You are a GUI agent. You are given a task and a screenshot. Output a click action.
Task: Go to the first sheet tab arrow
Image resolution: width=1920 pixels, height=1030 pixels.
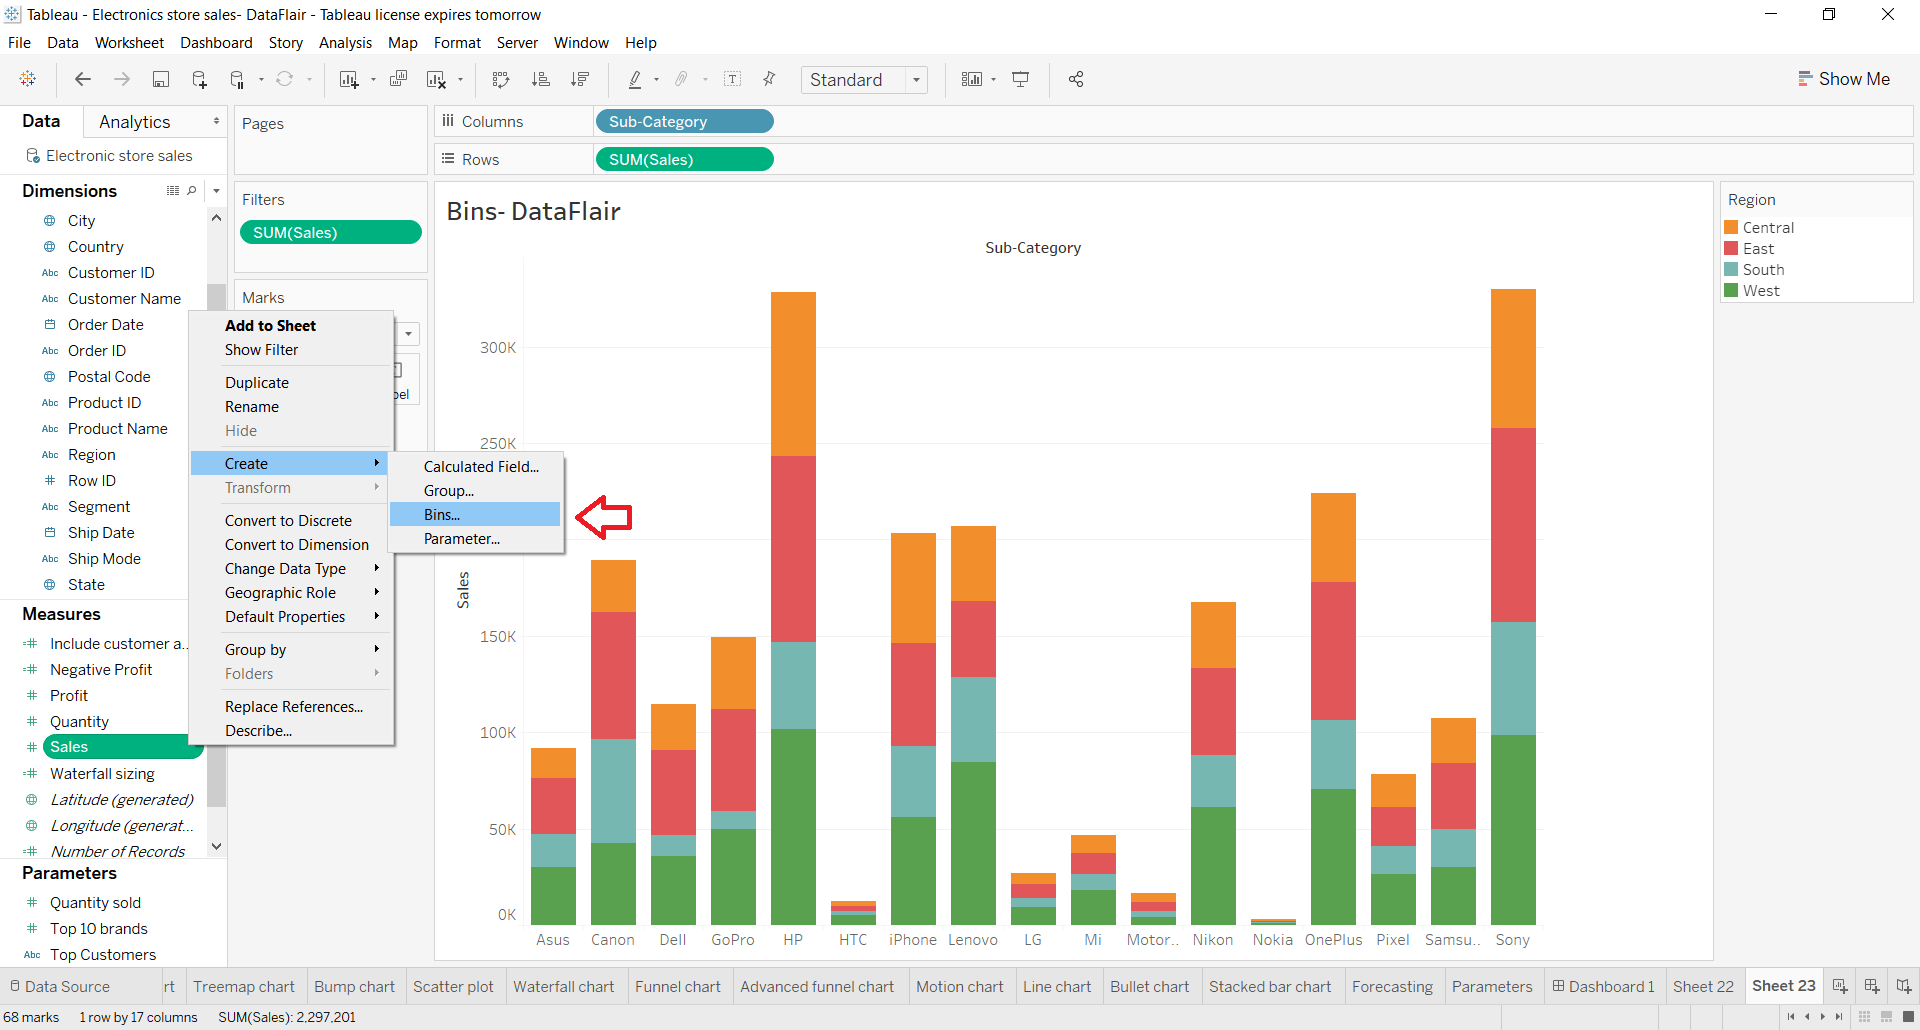(1791, 1017)
